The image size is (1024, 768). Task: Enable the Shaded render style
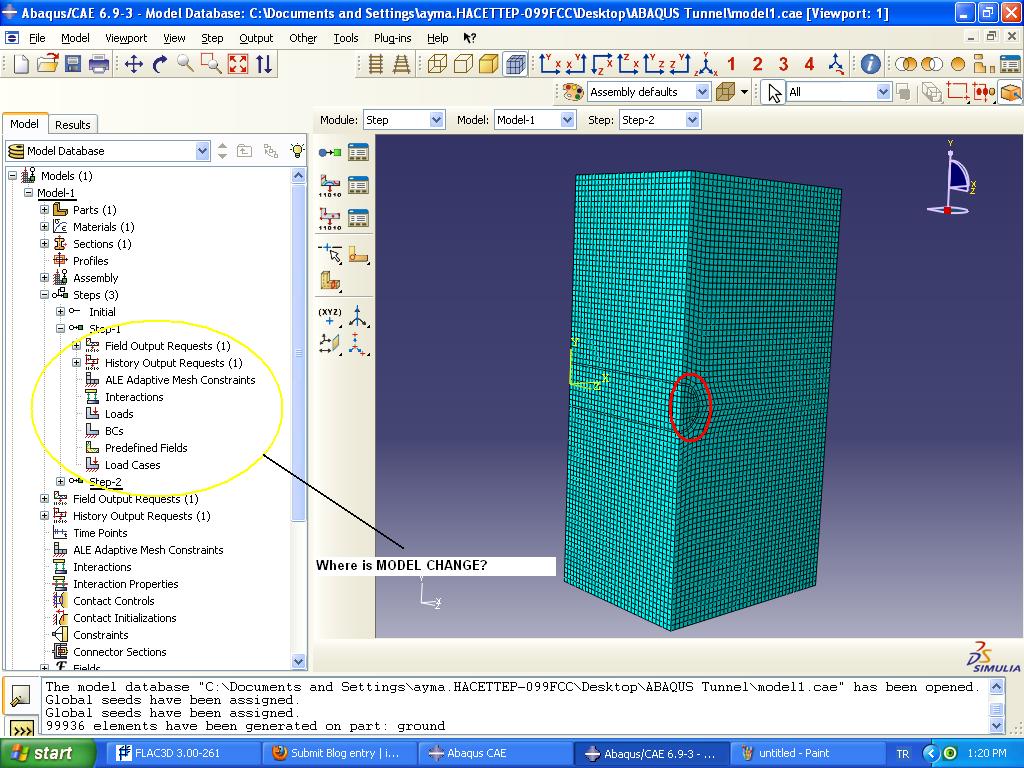pyautogui.click(x=489, y=64)
